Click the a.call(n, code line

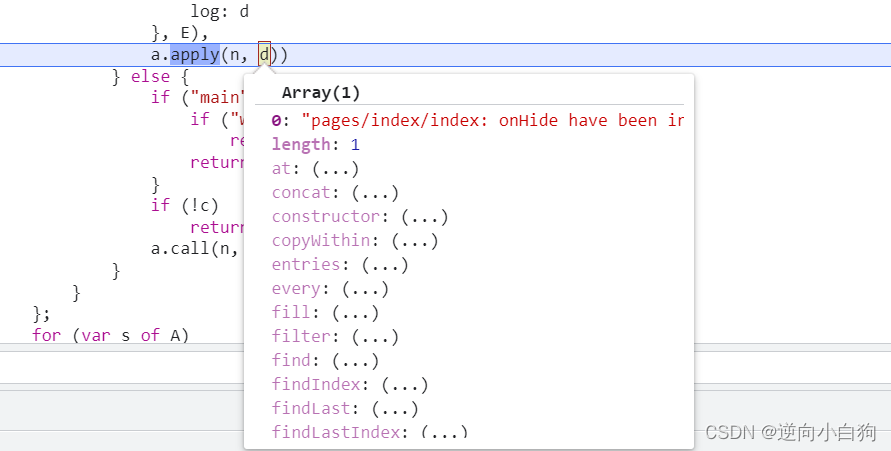pyautogui.click(x=194, y=248)
